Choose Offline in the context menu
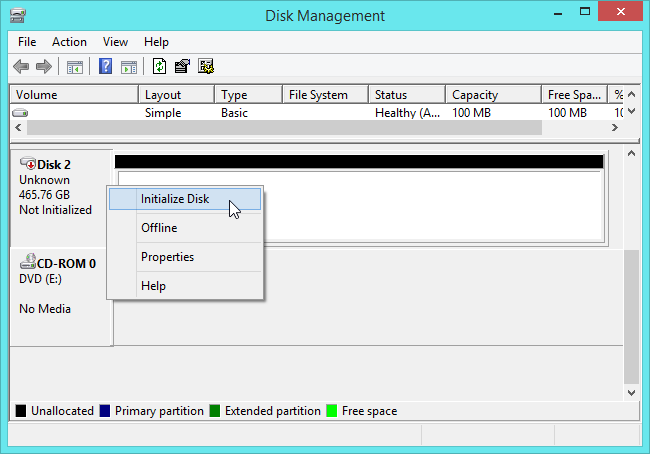The image size is (650, 454). pyautogui.click(x=159, y=228)
